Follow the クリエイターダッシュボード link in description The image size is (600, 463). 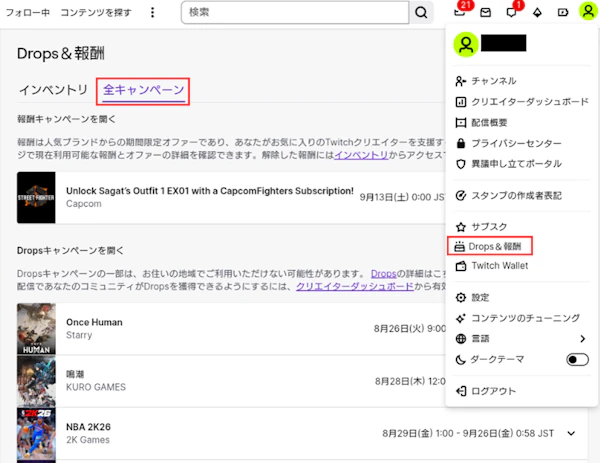355,286
